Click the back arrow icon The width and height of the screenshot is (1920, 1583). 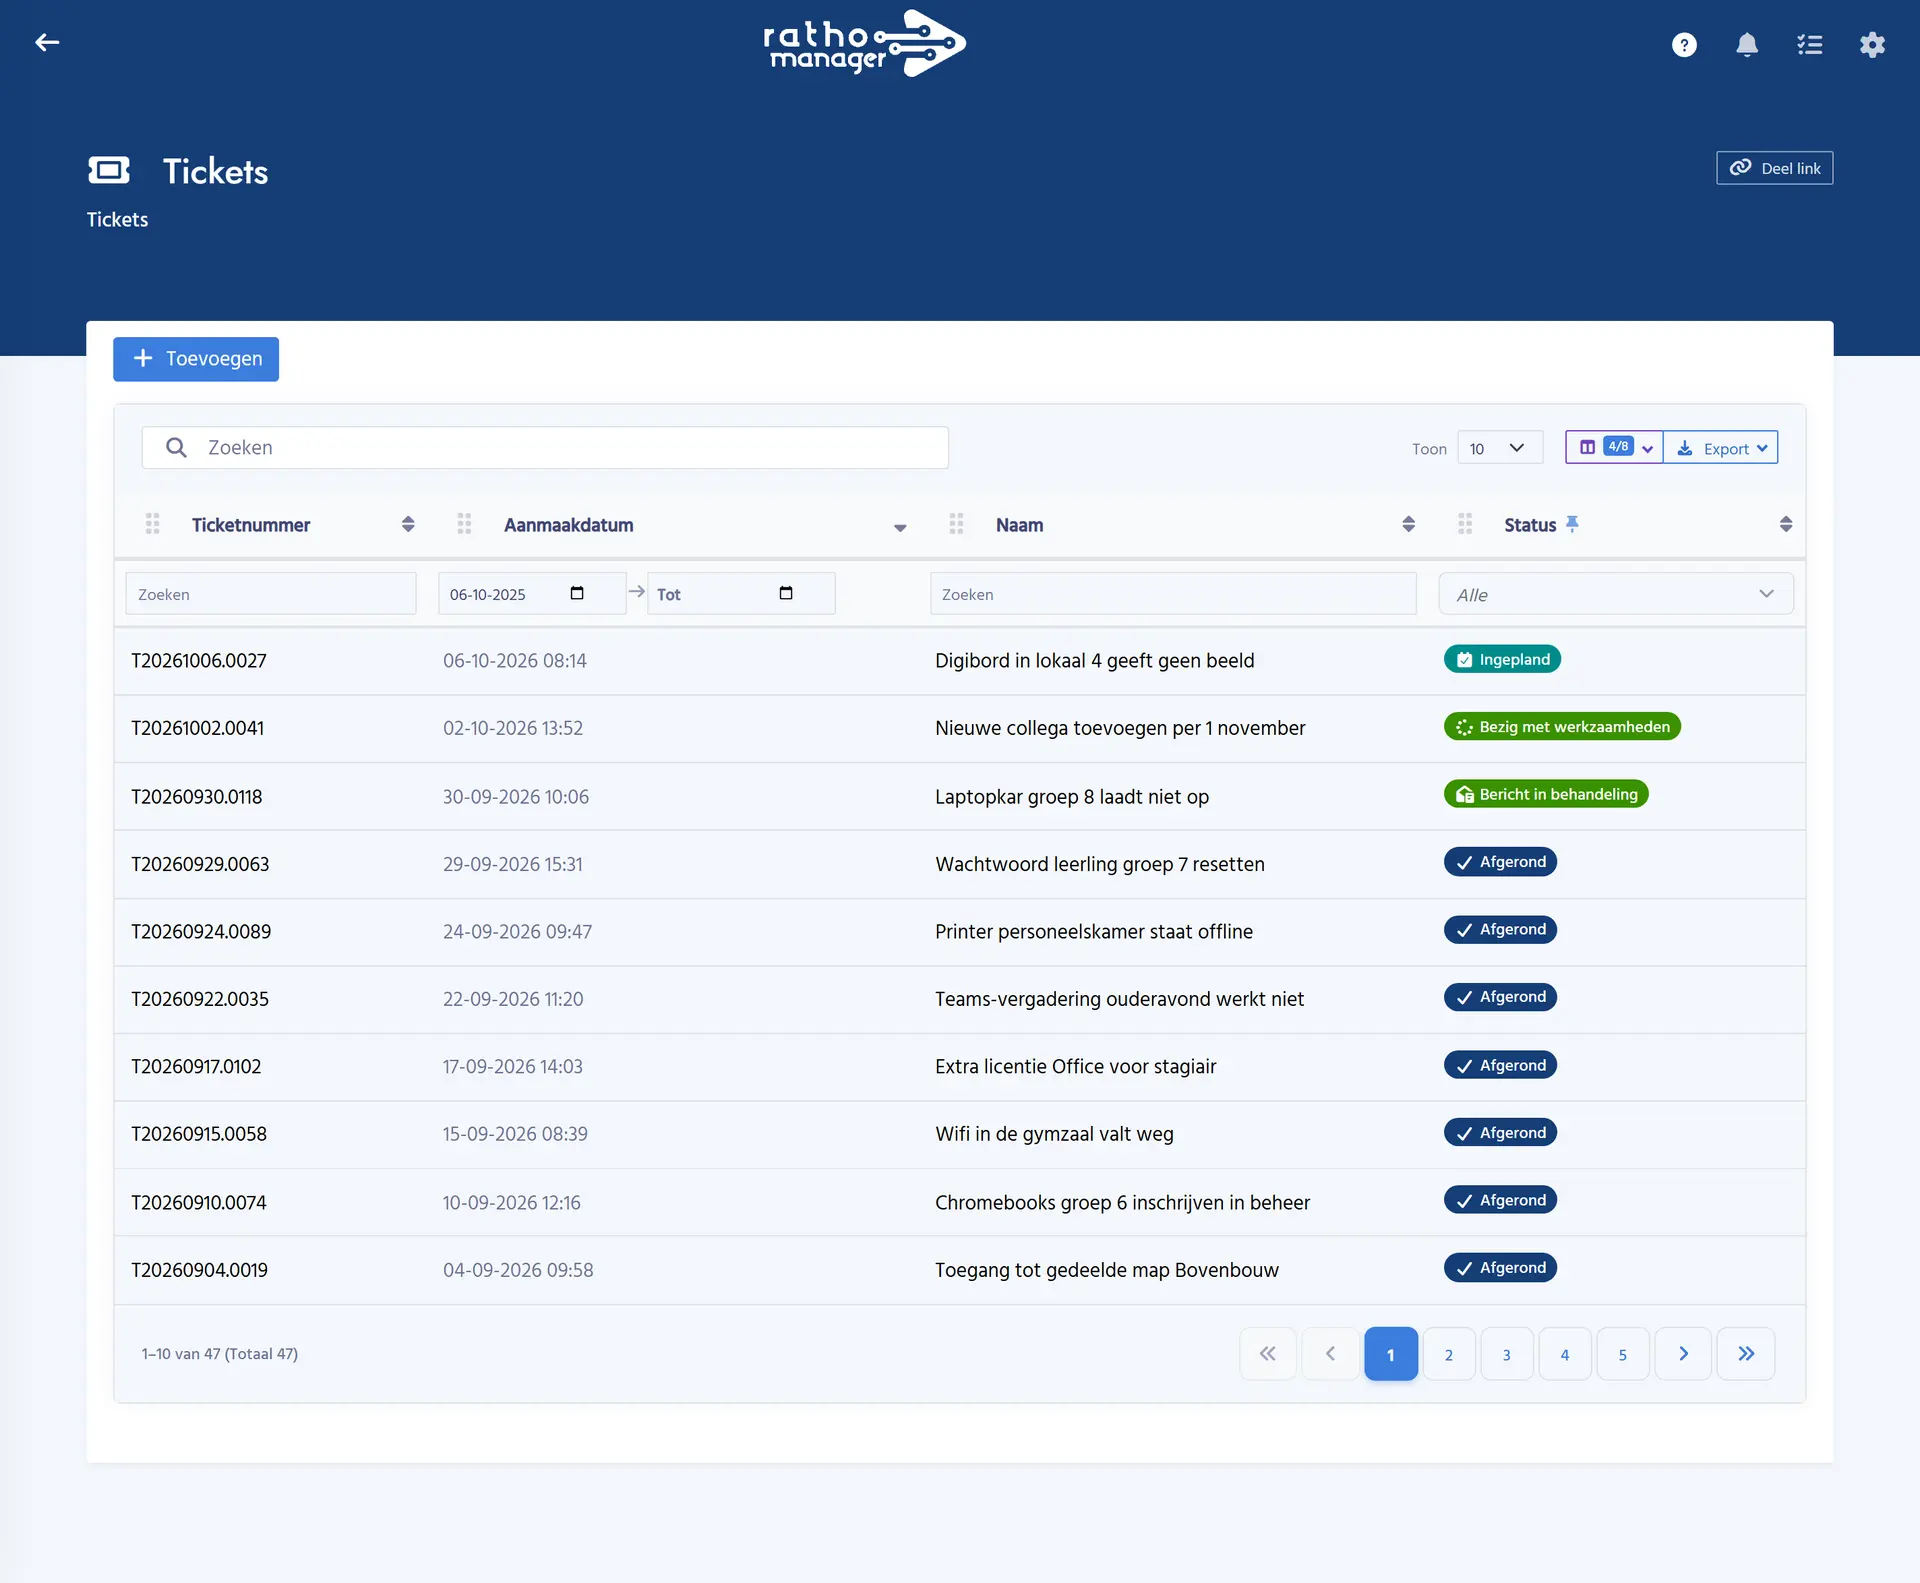point(47,42)
